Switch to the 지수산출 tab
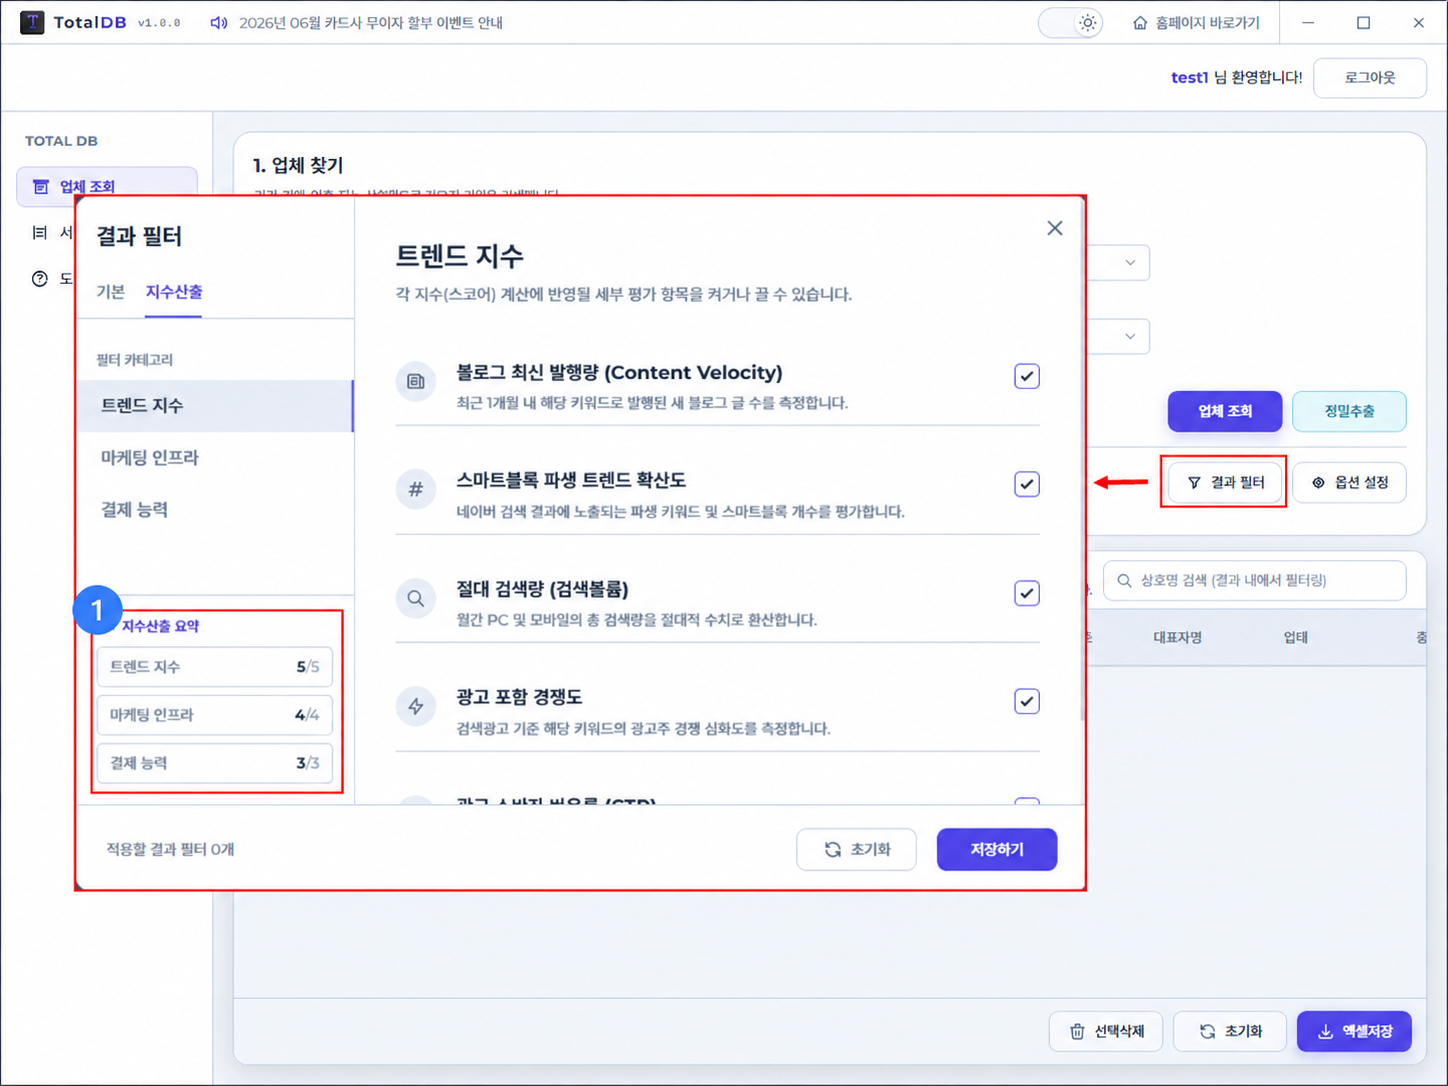 (x=174, y=292)
